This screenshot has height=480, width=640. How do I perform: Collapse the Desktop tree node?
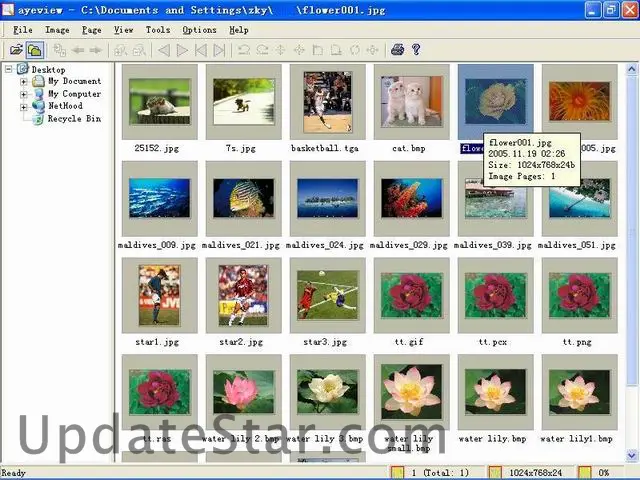pos(9,69)
